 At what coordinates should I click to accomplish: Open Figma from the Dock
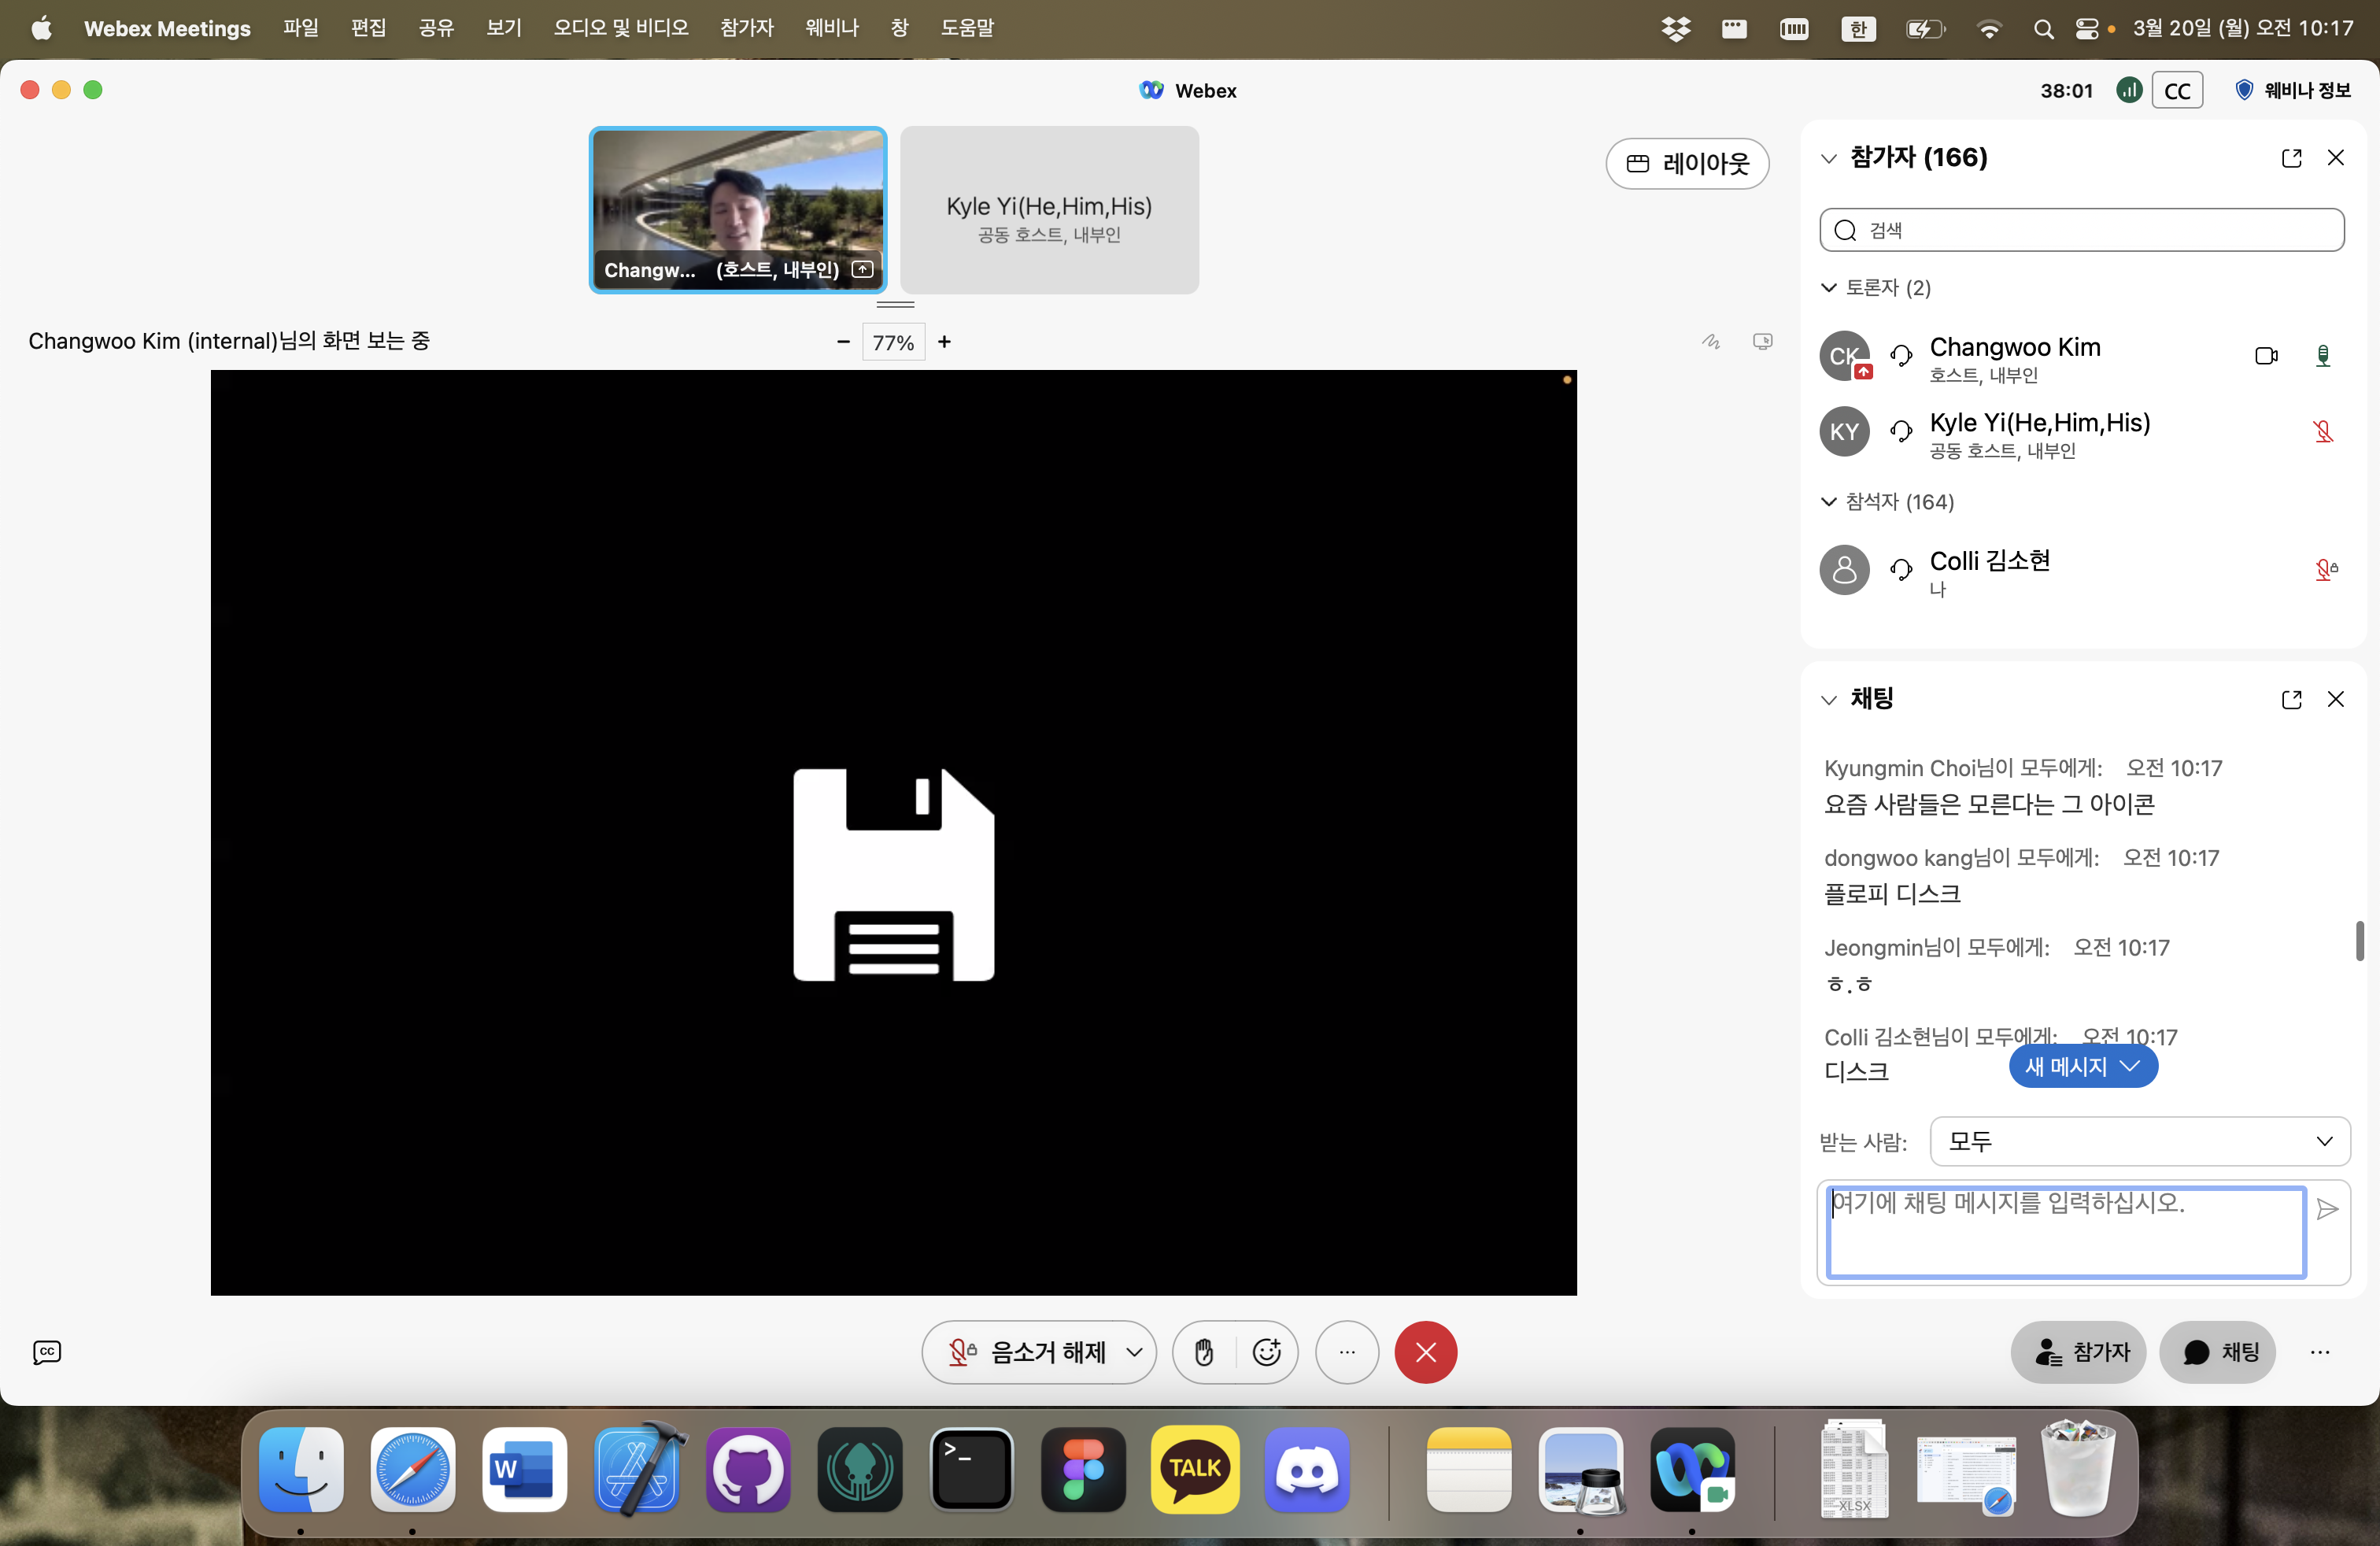click(x=1083, y=1469)
